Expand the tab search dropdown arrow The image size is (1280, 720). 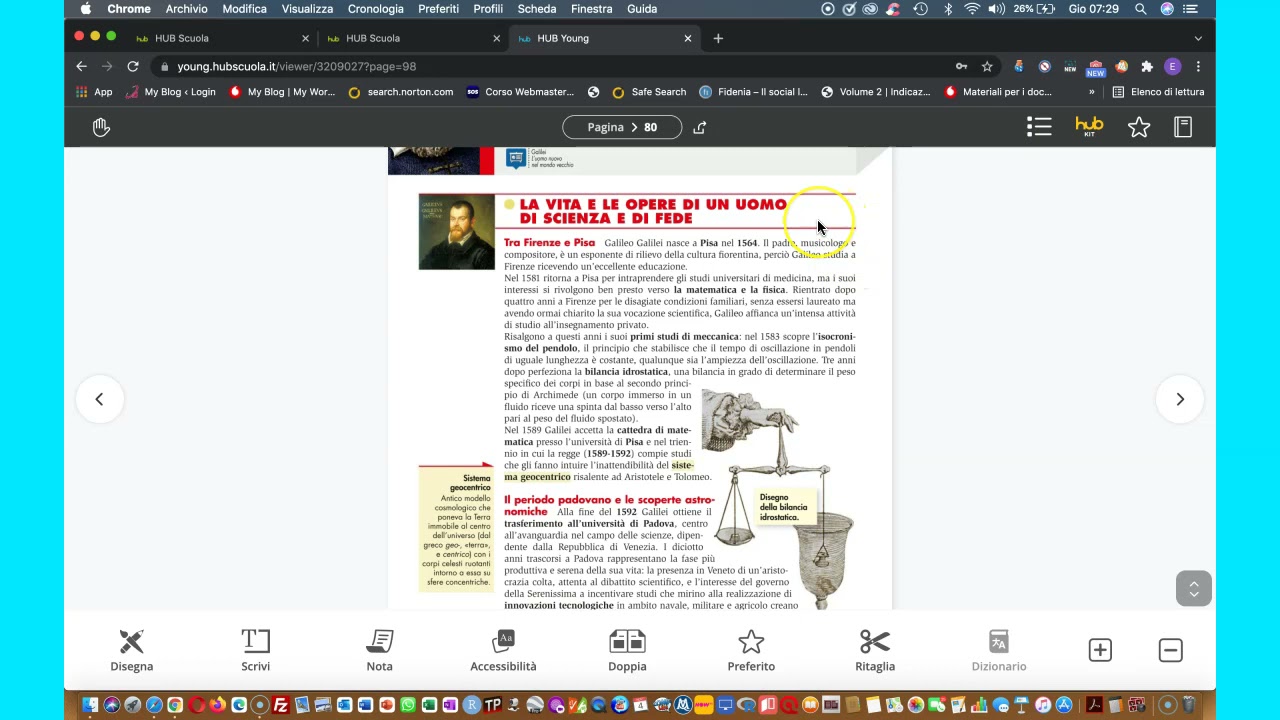1198,38
